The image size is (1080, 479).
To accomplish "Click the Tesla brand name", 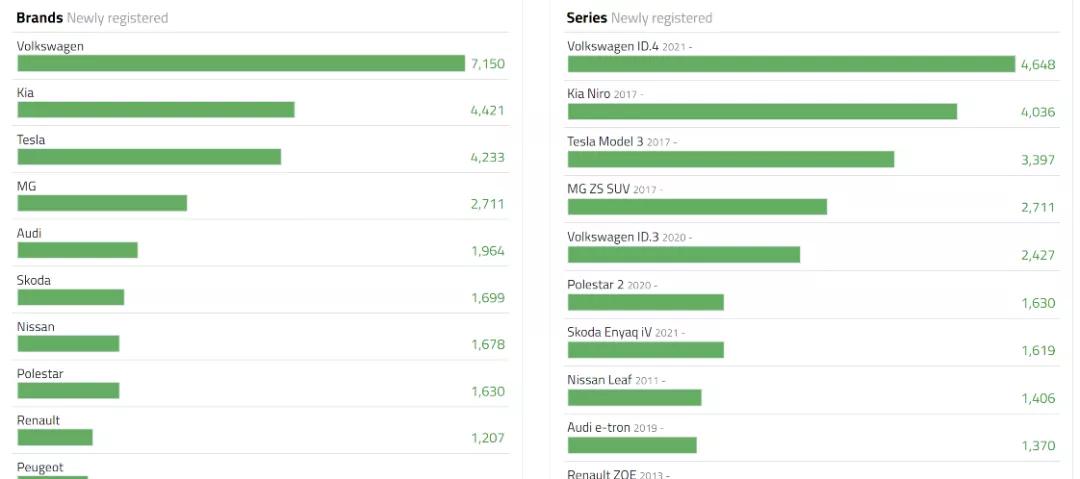I will 31,140.
